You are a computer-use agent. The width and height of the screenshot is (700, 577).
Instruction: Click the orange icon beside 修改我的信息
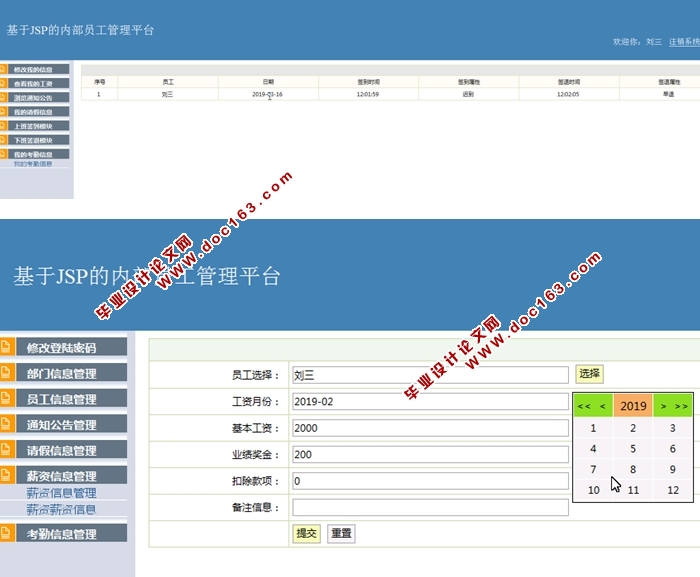(3, 69)
